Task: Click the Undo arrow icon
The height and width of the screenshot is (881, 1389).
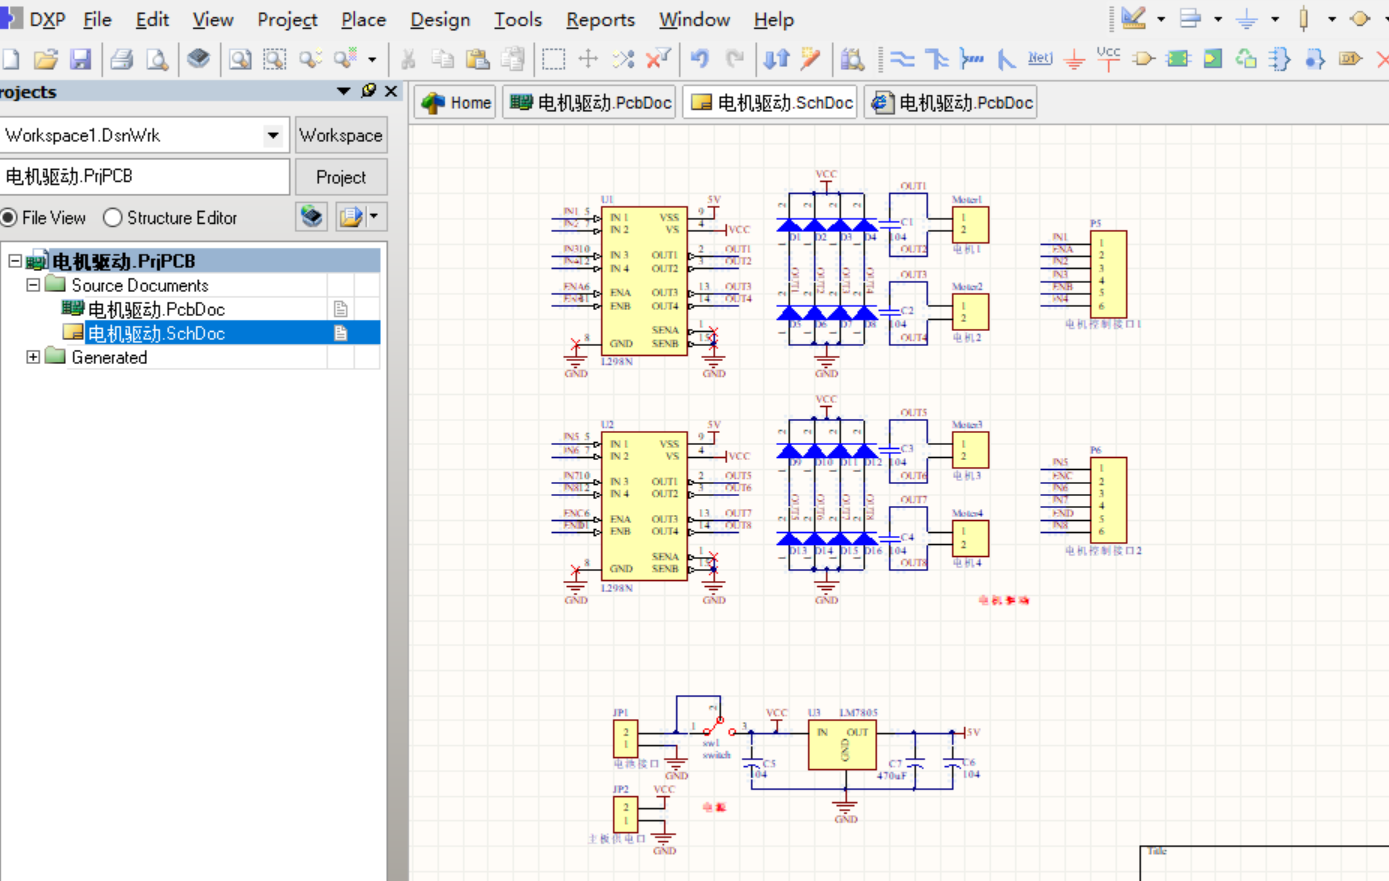Action: [699, 60]
